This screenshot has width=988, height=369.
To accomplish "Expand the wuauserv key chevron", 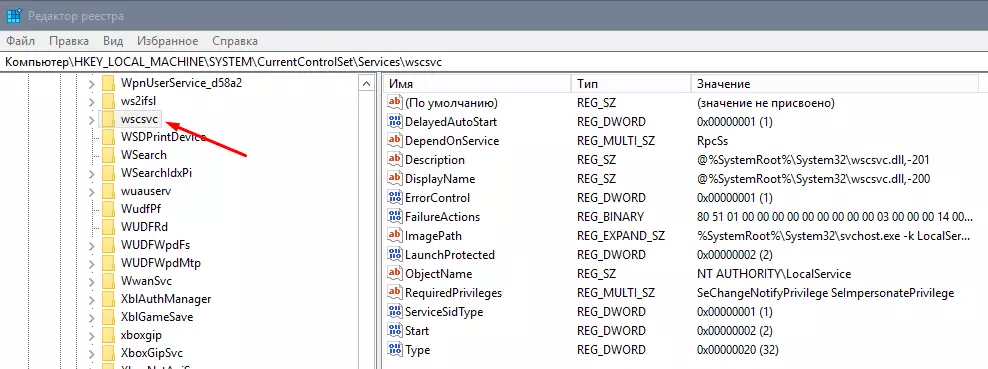I will tap(91, 191).
